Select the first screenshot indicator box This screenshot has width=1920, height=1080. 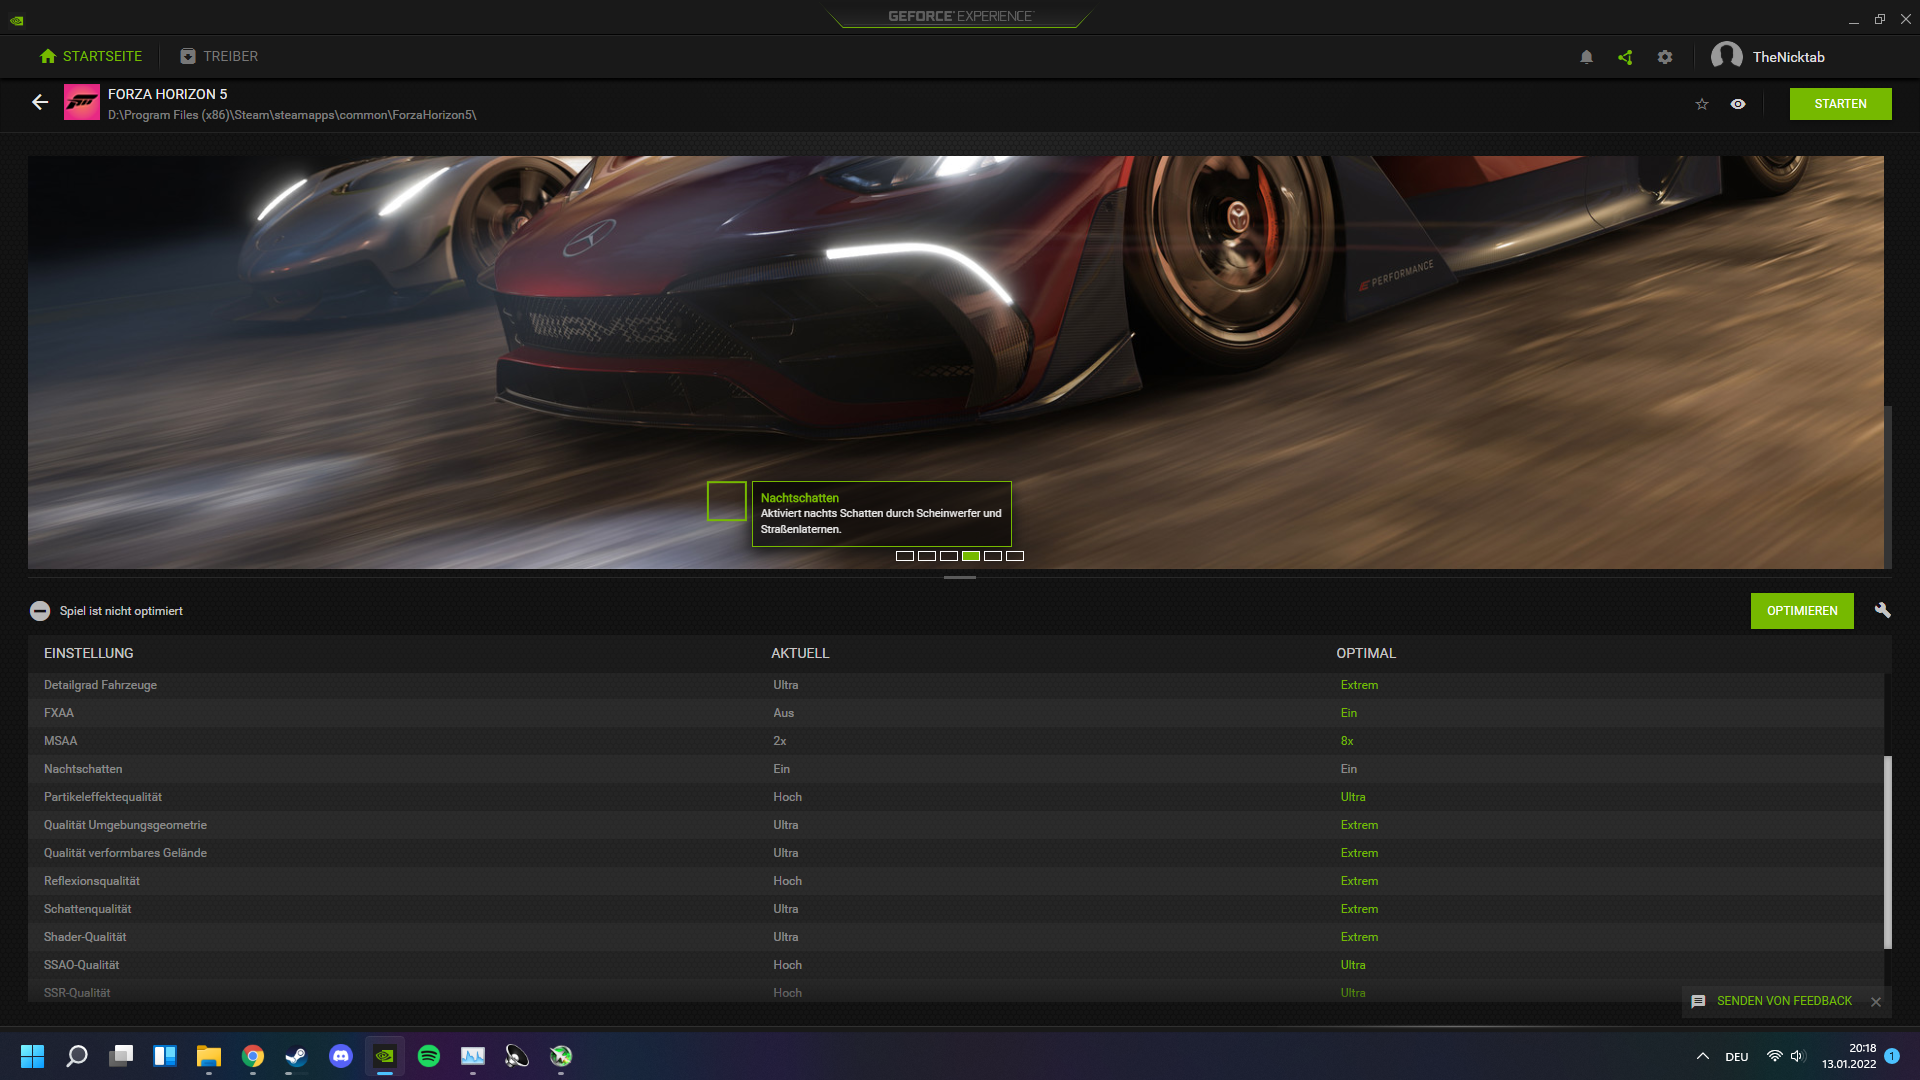(904, 556)
